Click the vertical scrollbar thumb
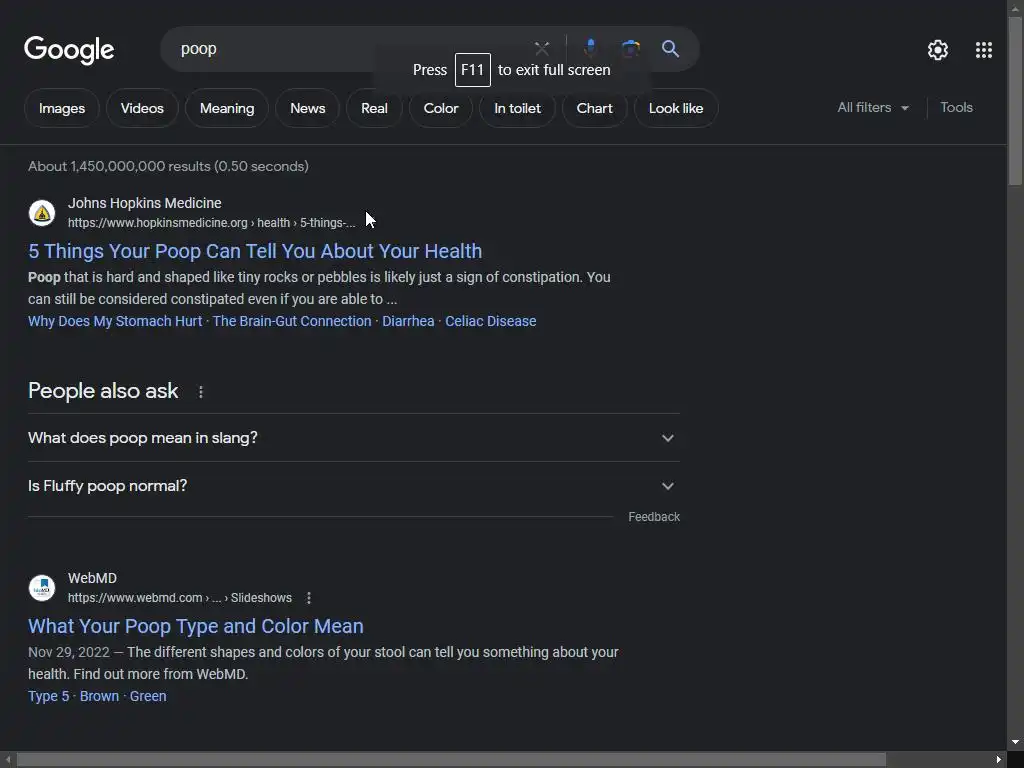Screen dimensions: 1024x768 tap(1015, 101)
